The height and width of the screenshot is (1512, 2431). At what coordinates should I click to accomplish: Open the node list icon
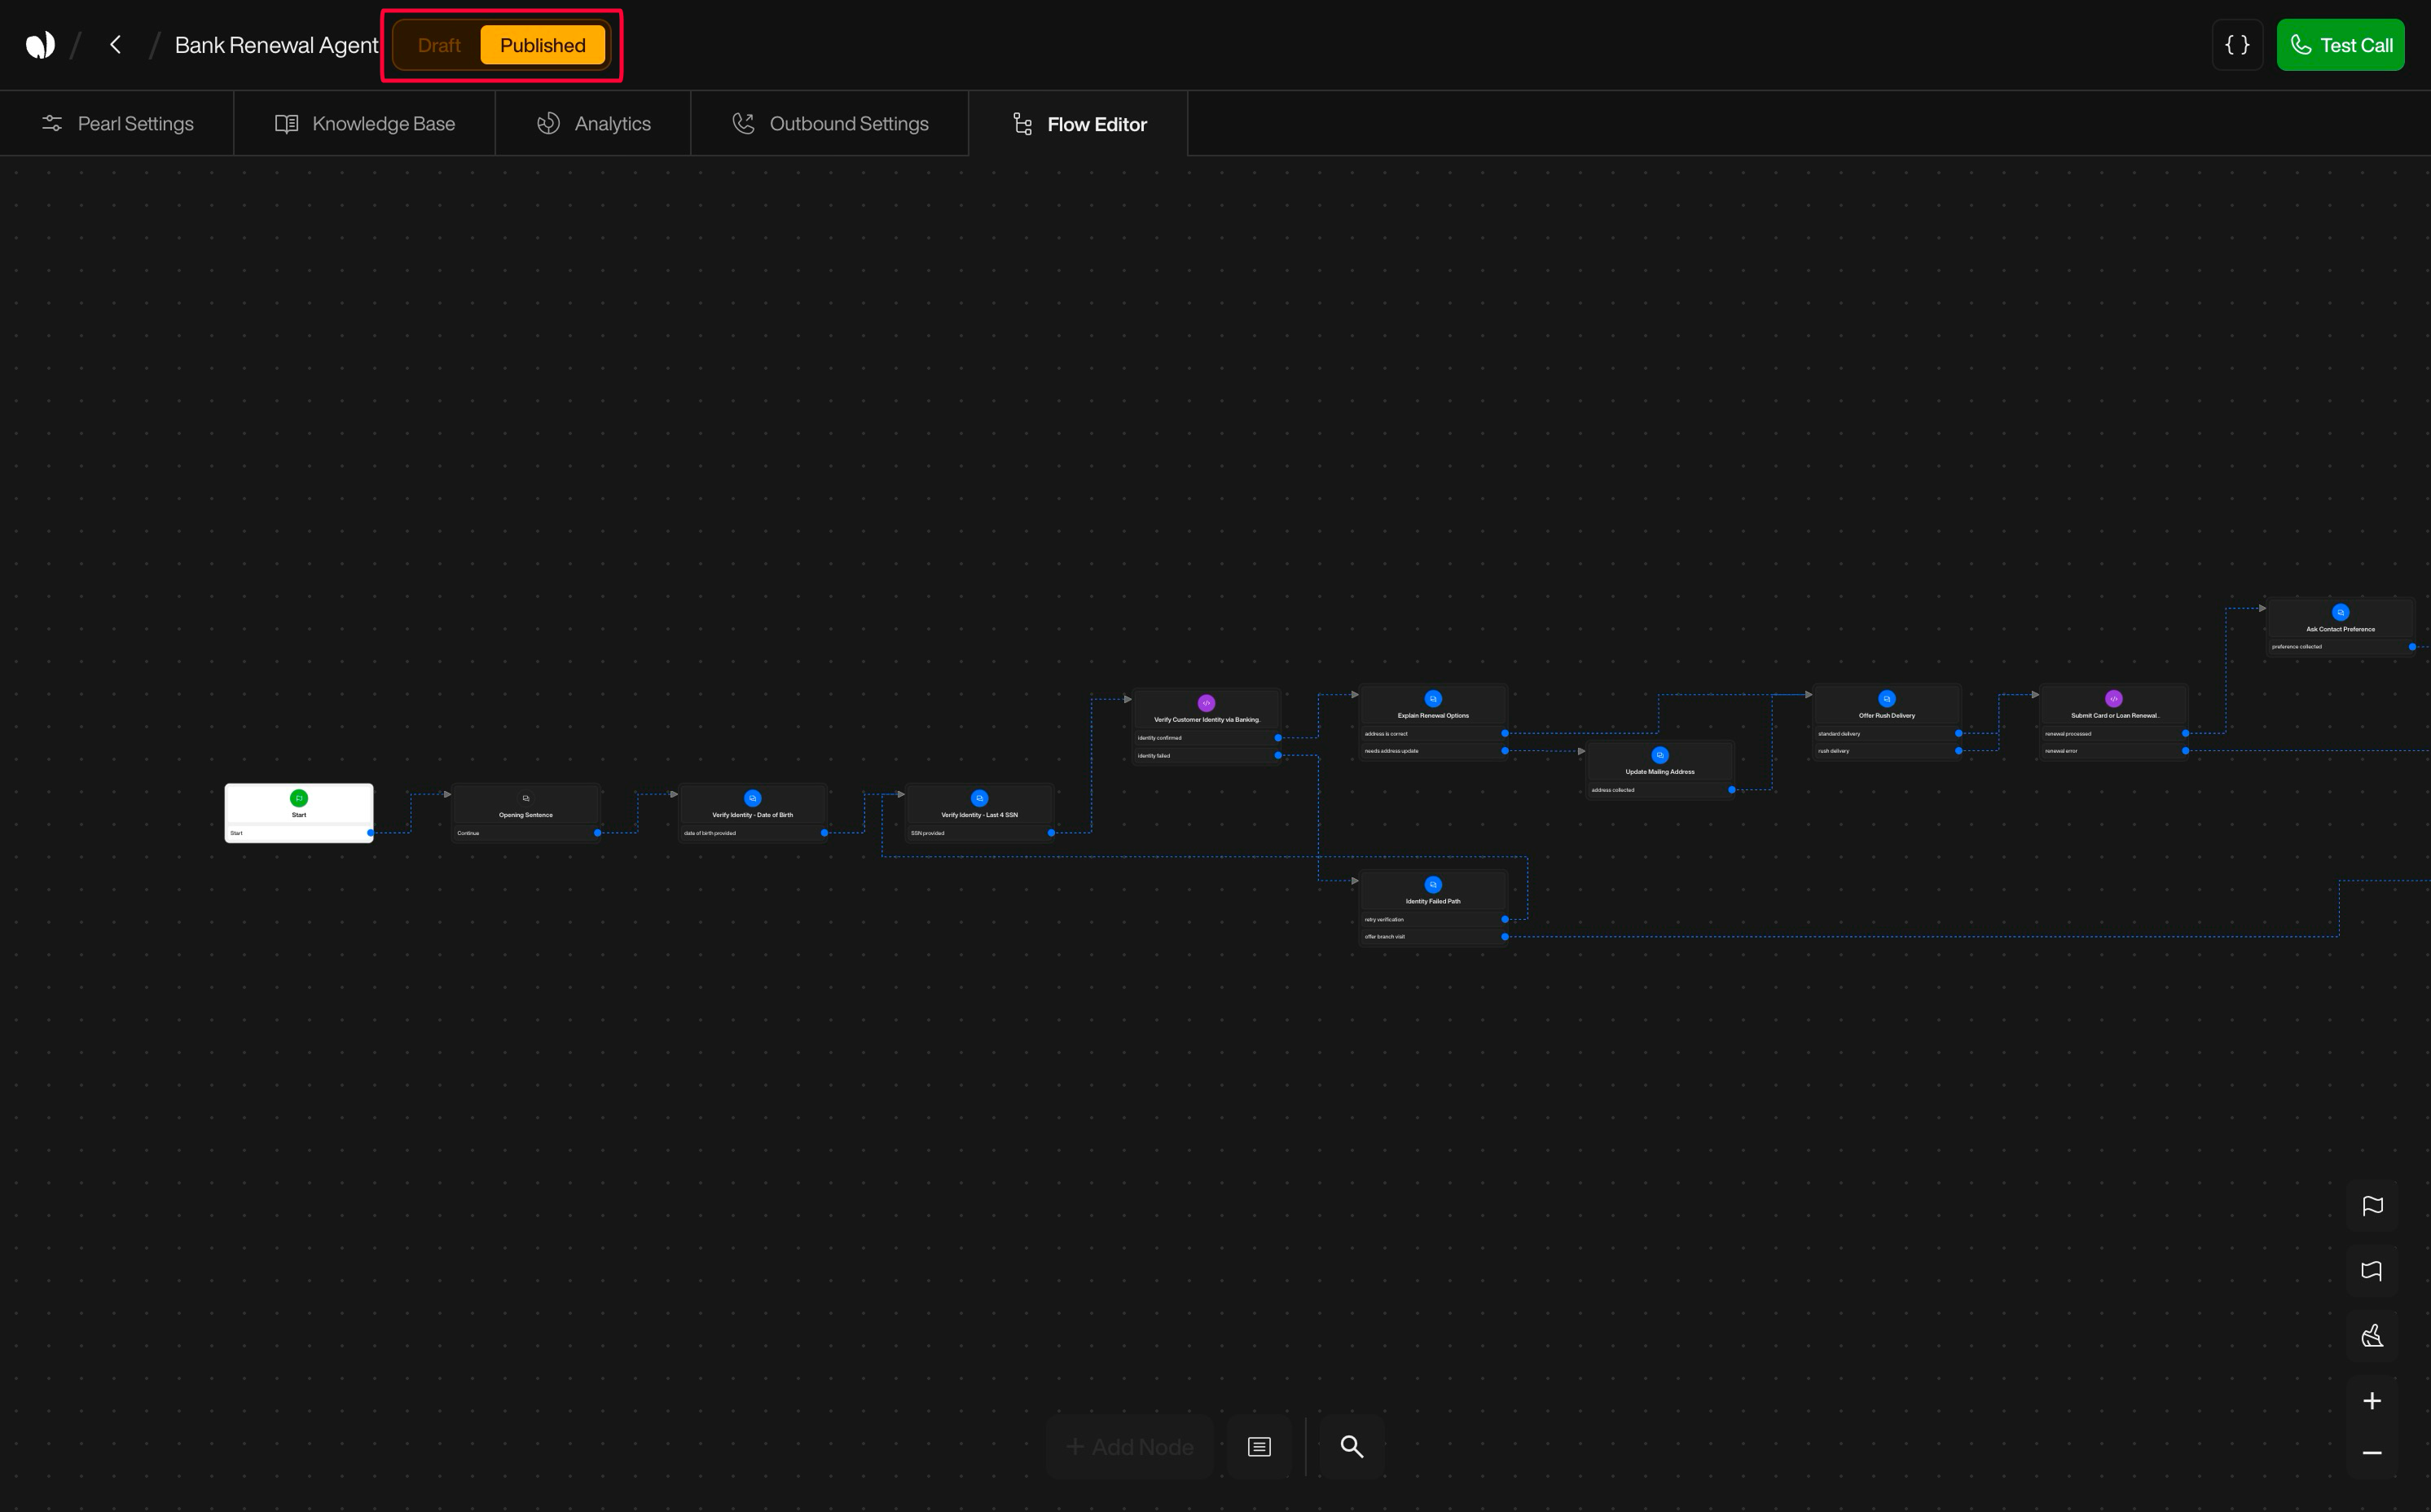tap(1259, 1447)
